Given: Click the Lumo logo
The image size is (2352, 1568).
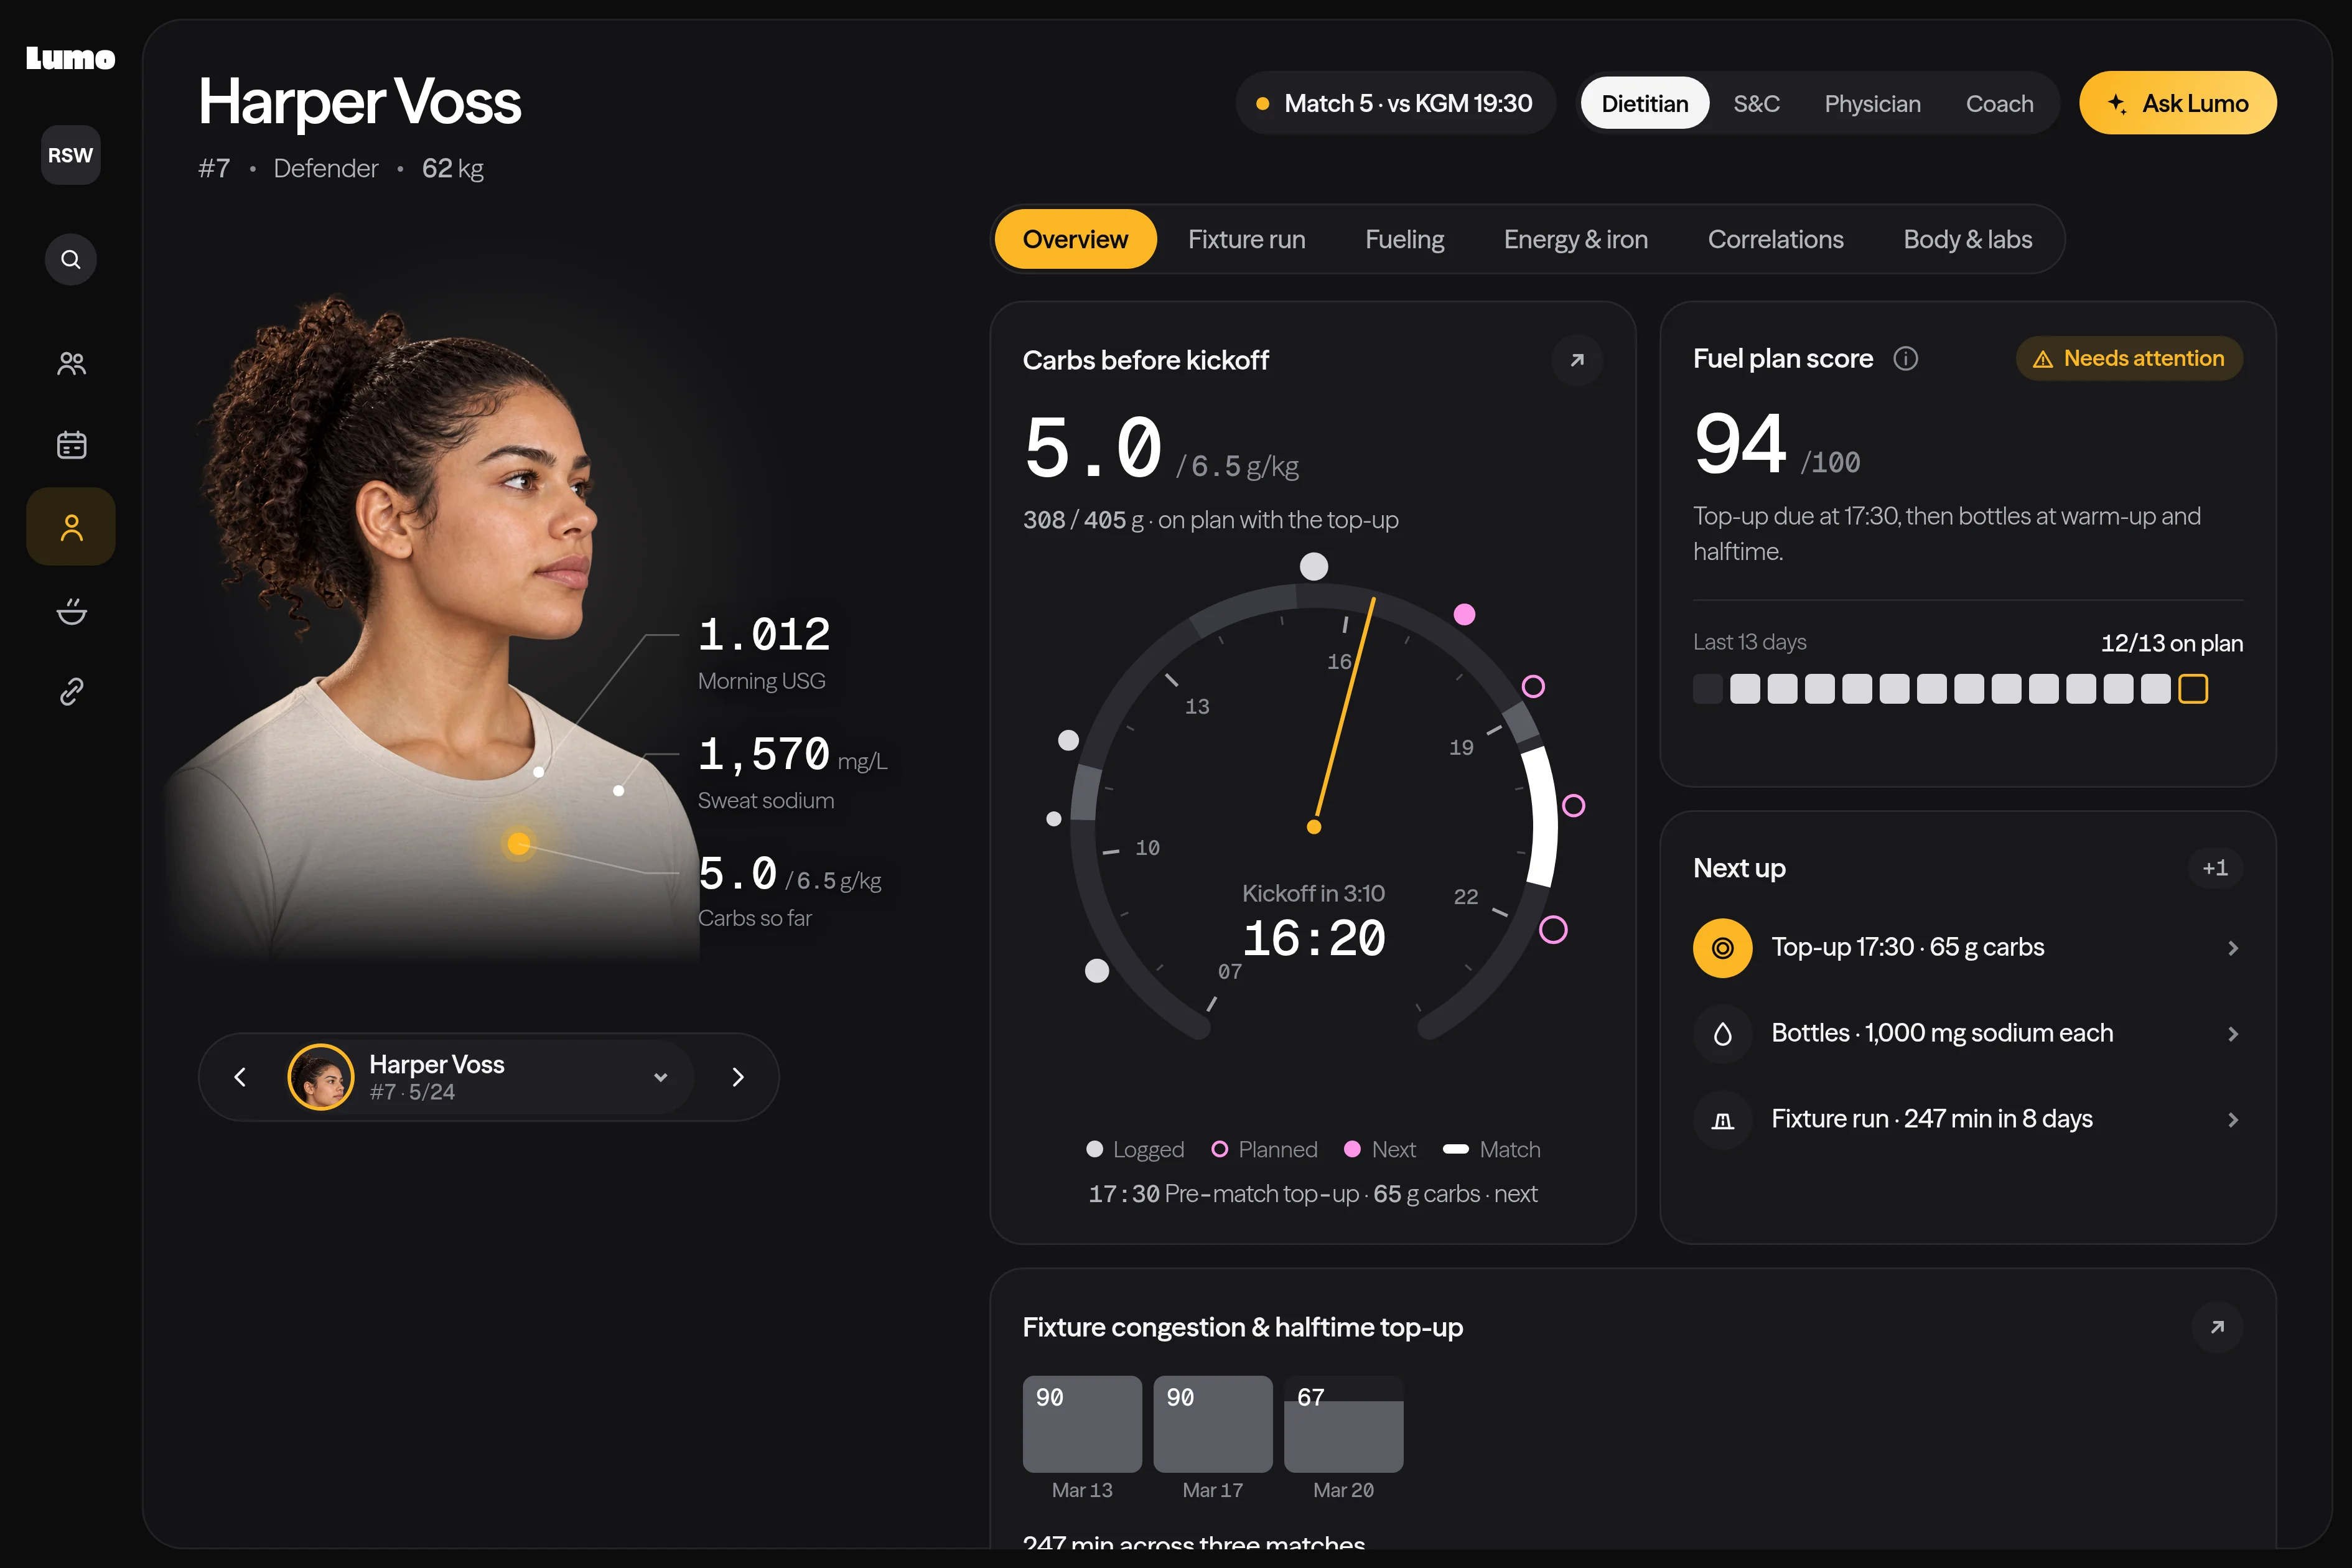Looking at the screenshot, I should (70, 59).
